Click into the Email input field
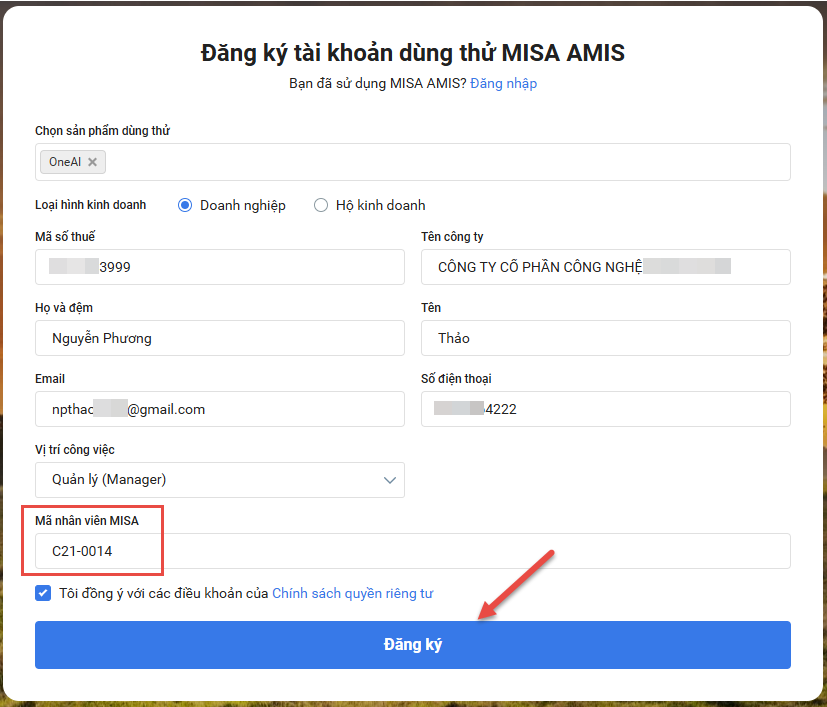 (x=220, y=409)
